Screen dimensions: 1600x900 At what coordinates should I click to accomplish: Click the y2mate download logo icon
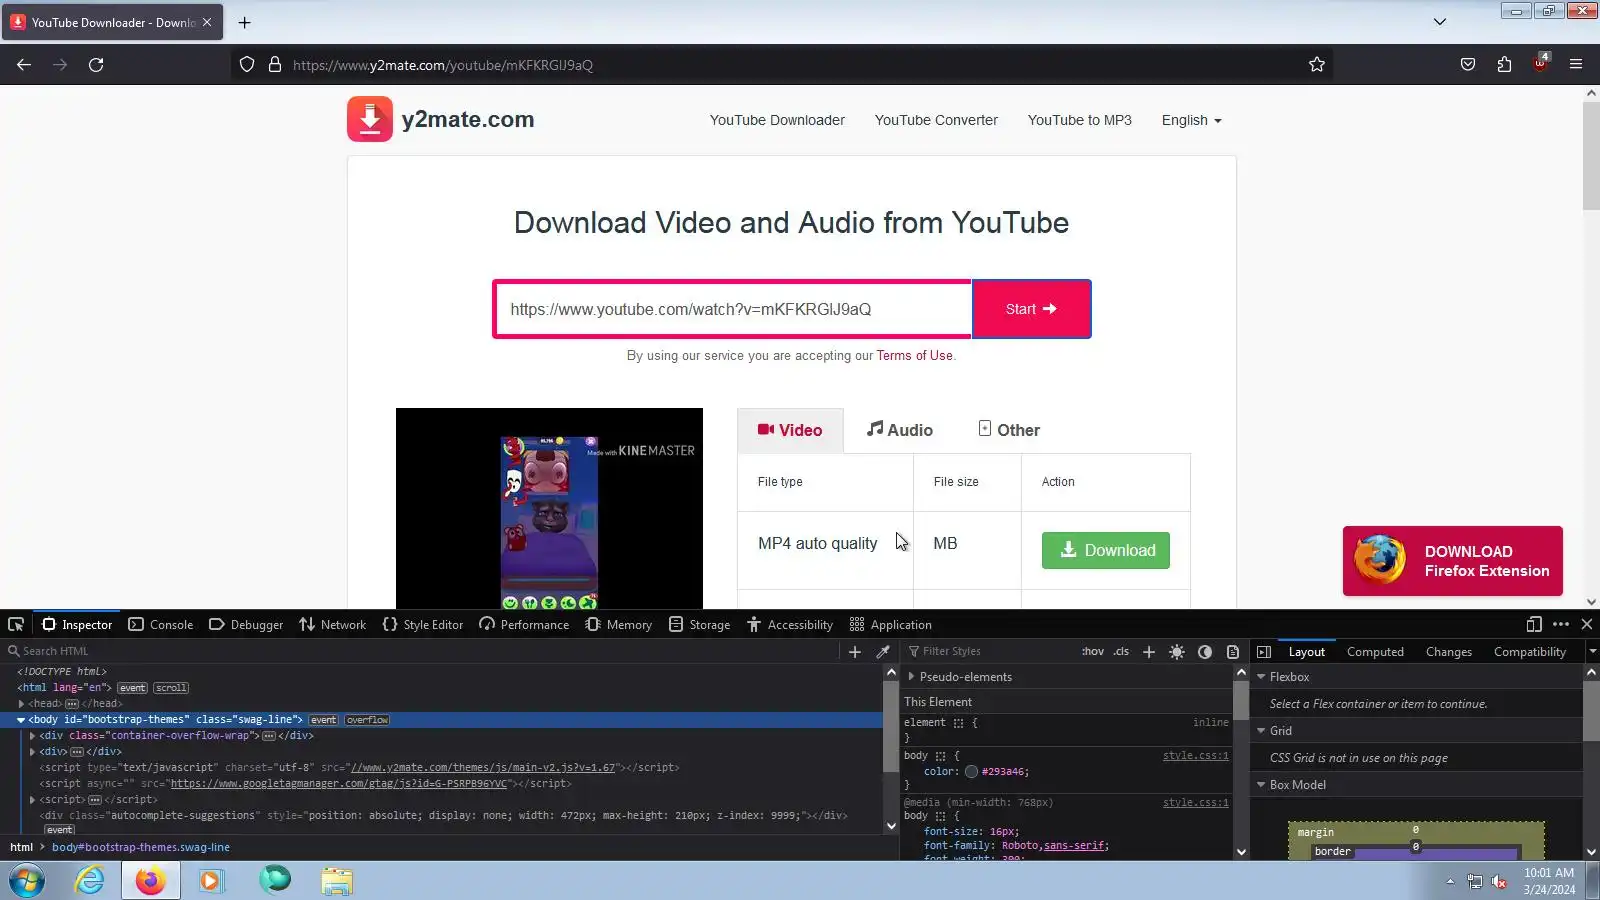click(x=370, y=120)
